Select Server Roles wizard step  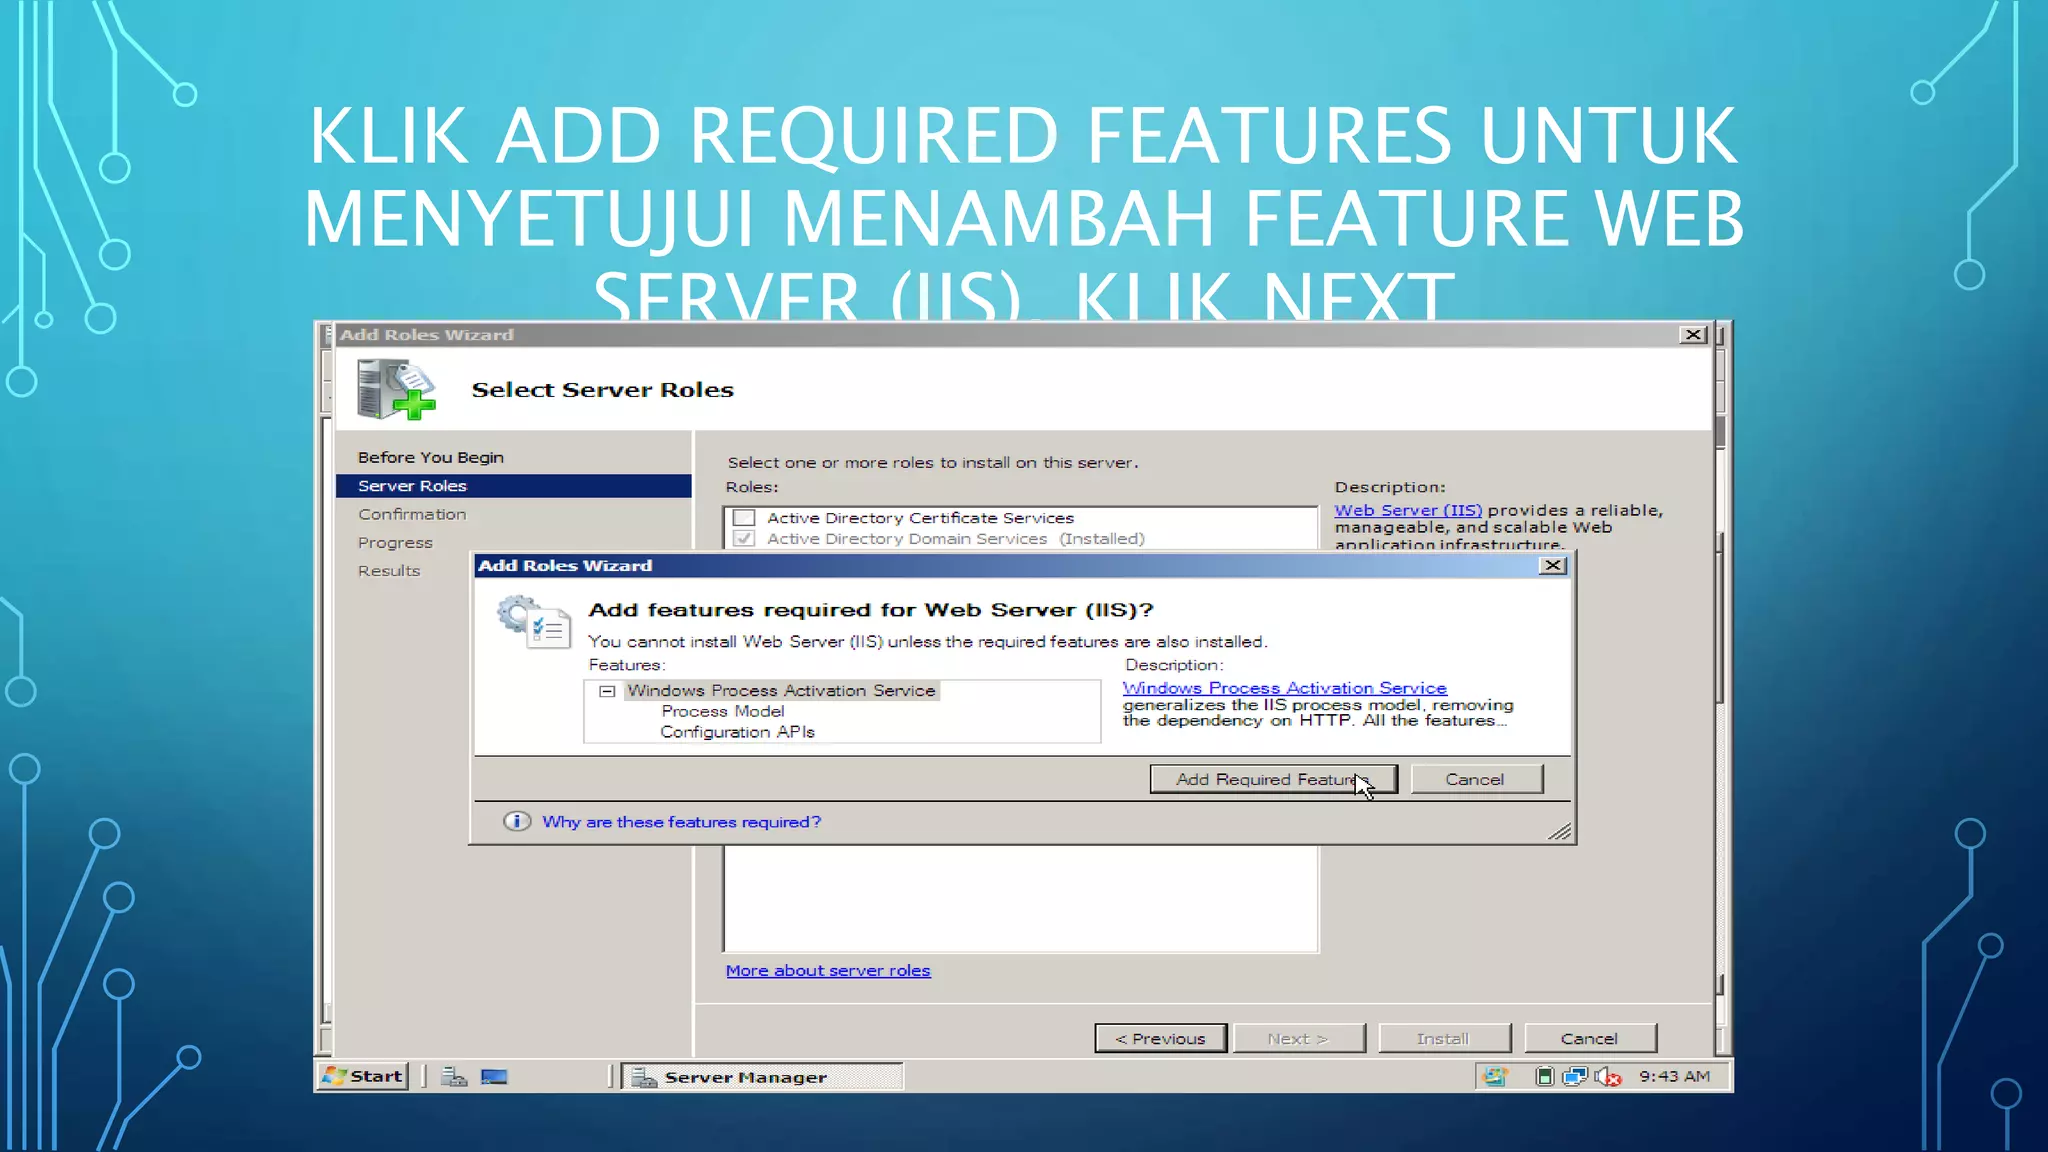click(513, 485)
